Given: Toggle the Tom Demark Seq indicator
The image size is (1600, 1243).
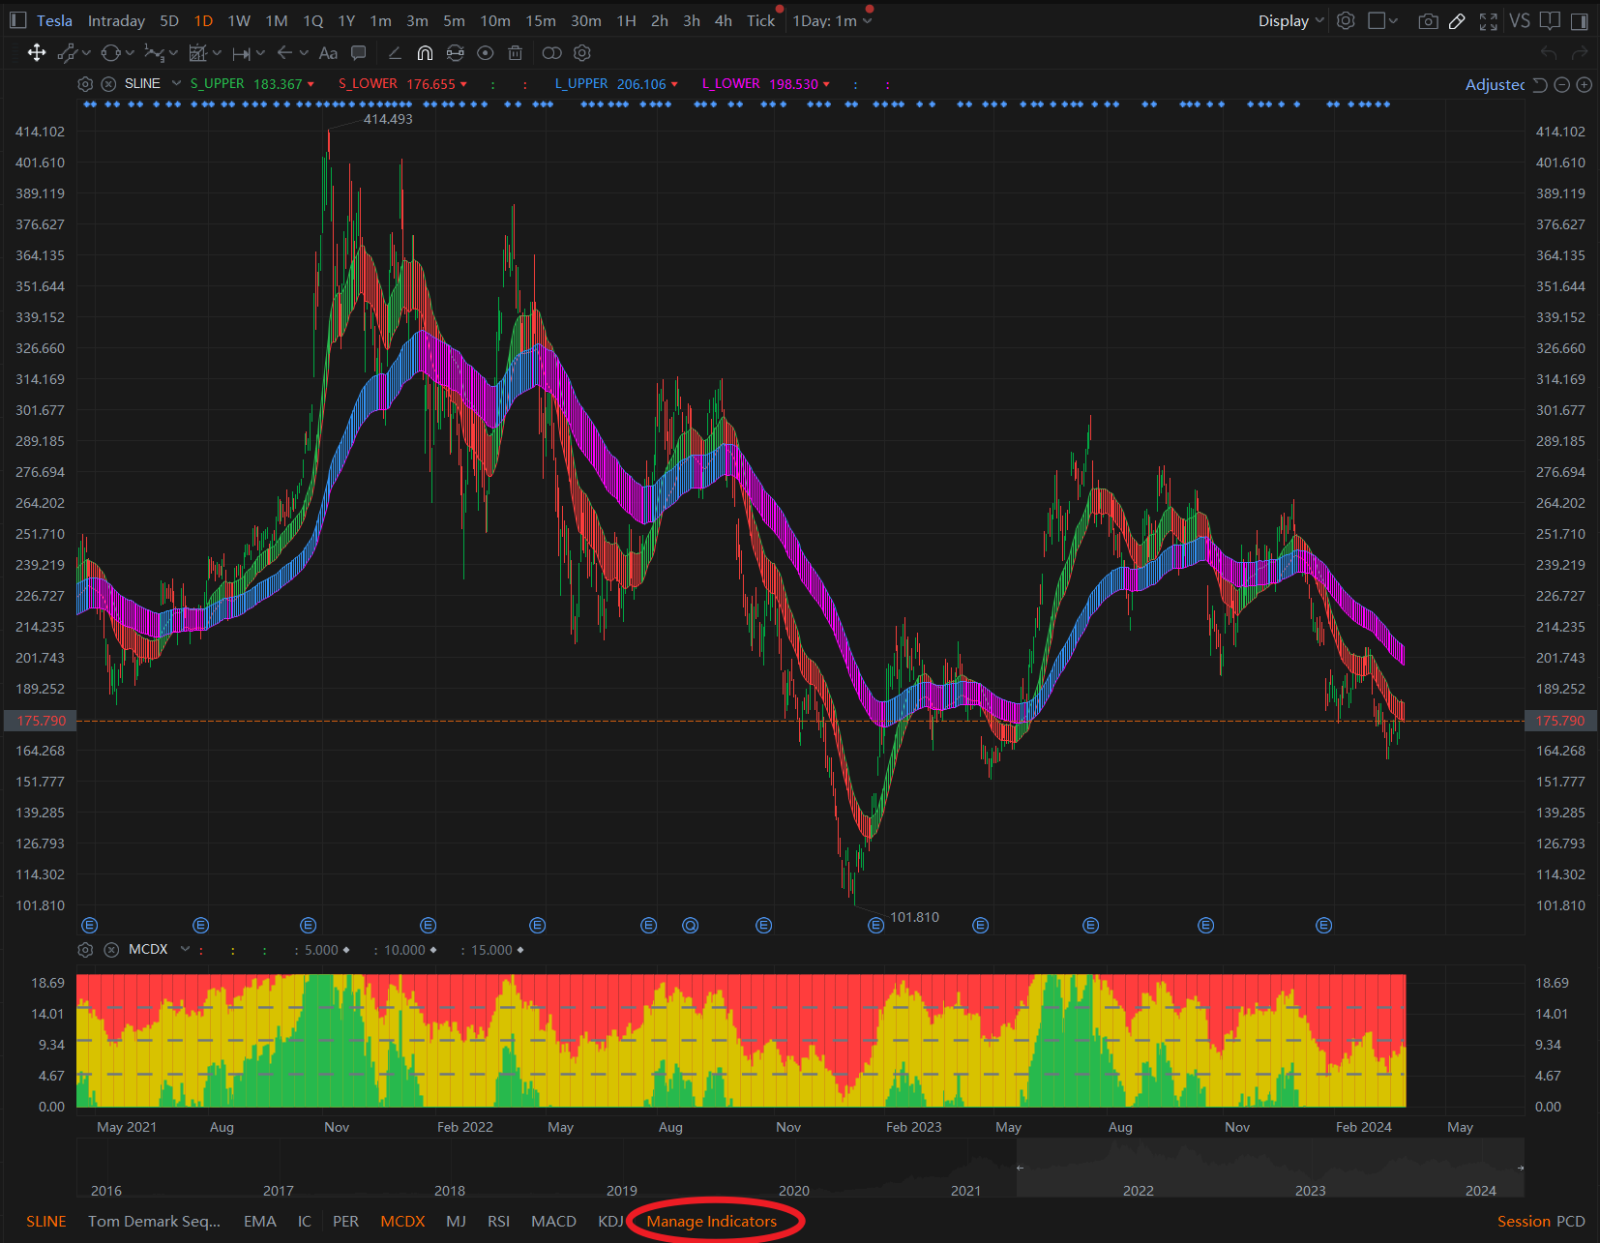Looking at the screenshot, I should (x=154, y=1221).
